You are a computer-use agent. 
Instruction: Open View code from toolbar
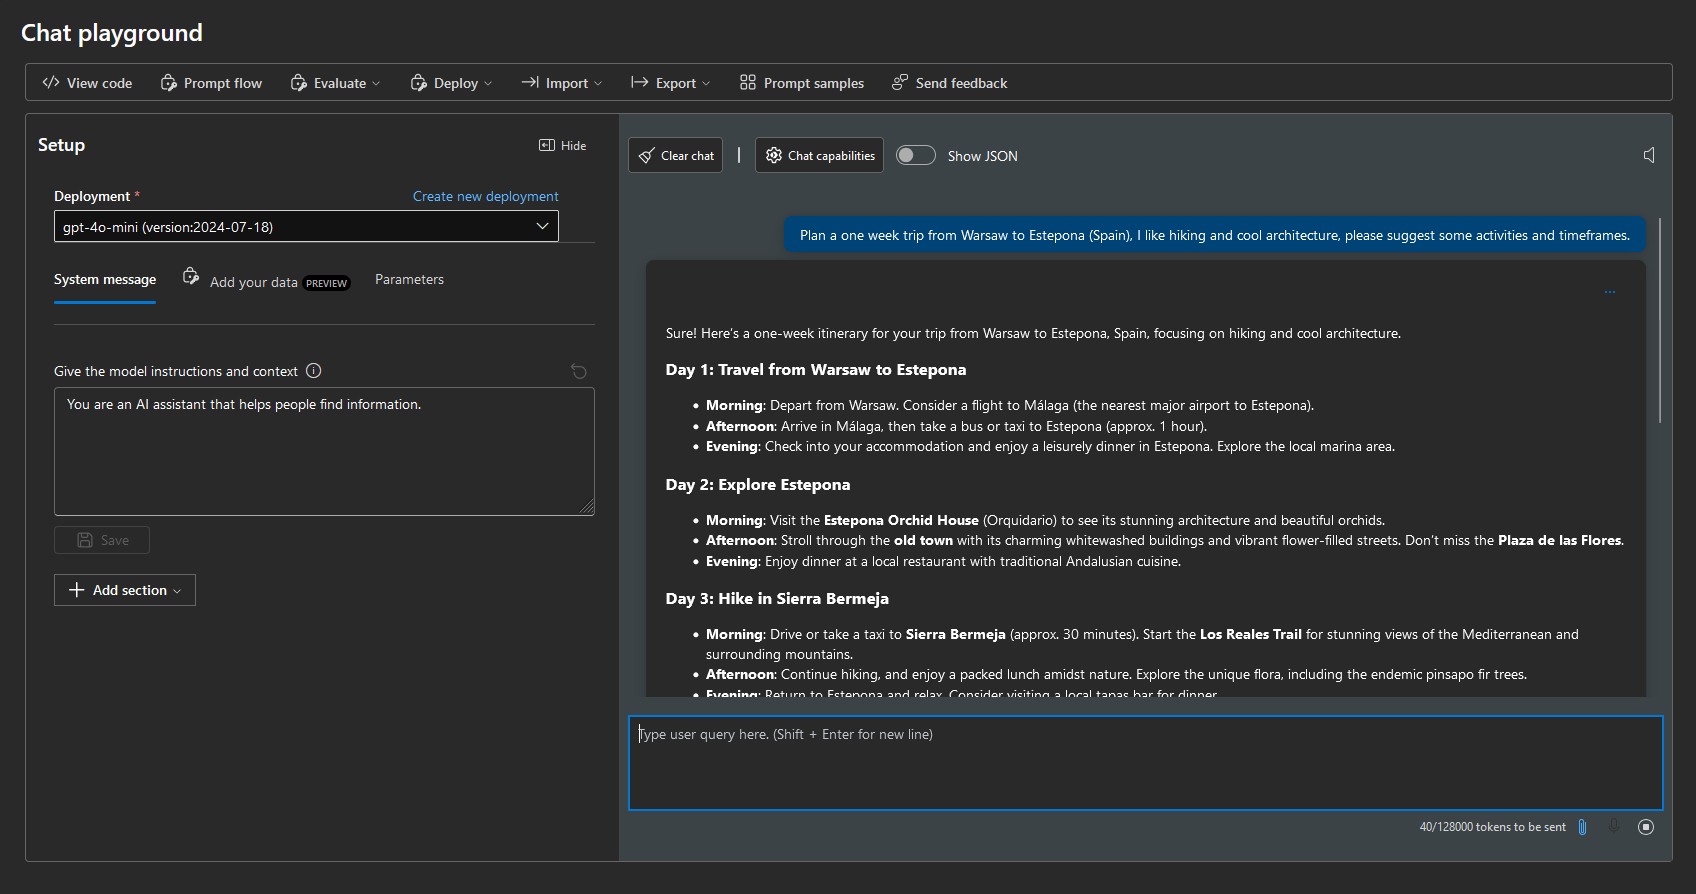pyautogui.click(x=87, y=83)
